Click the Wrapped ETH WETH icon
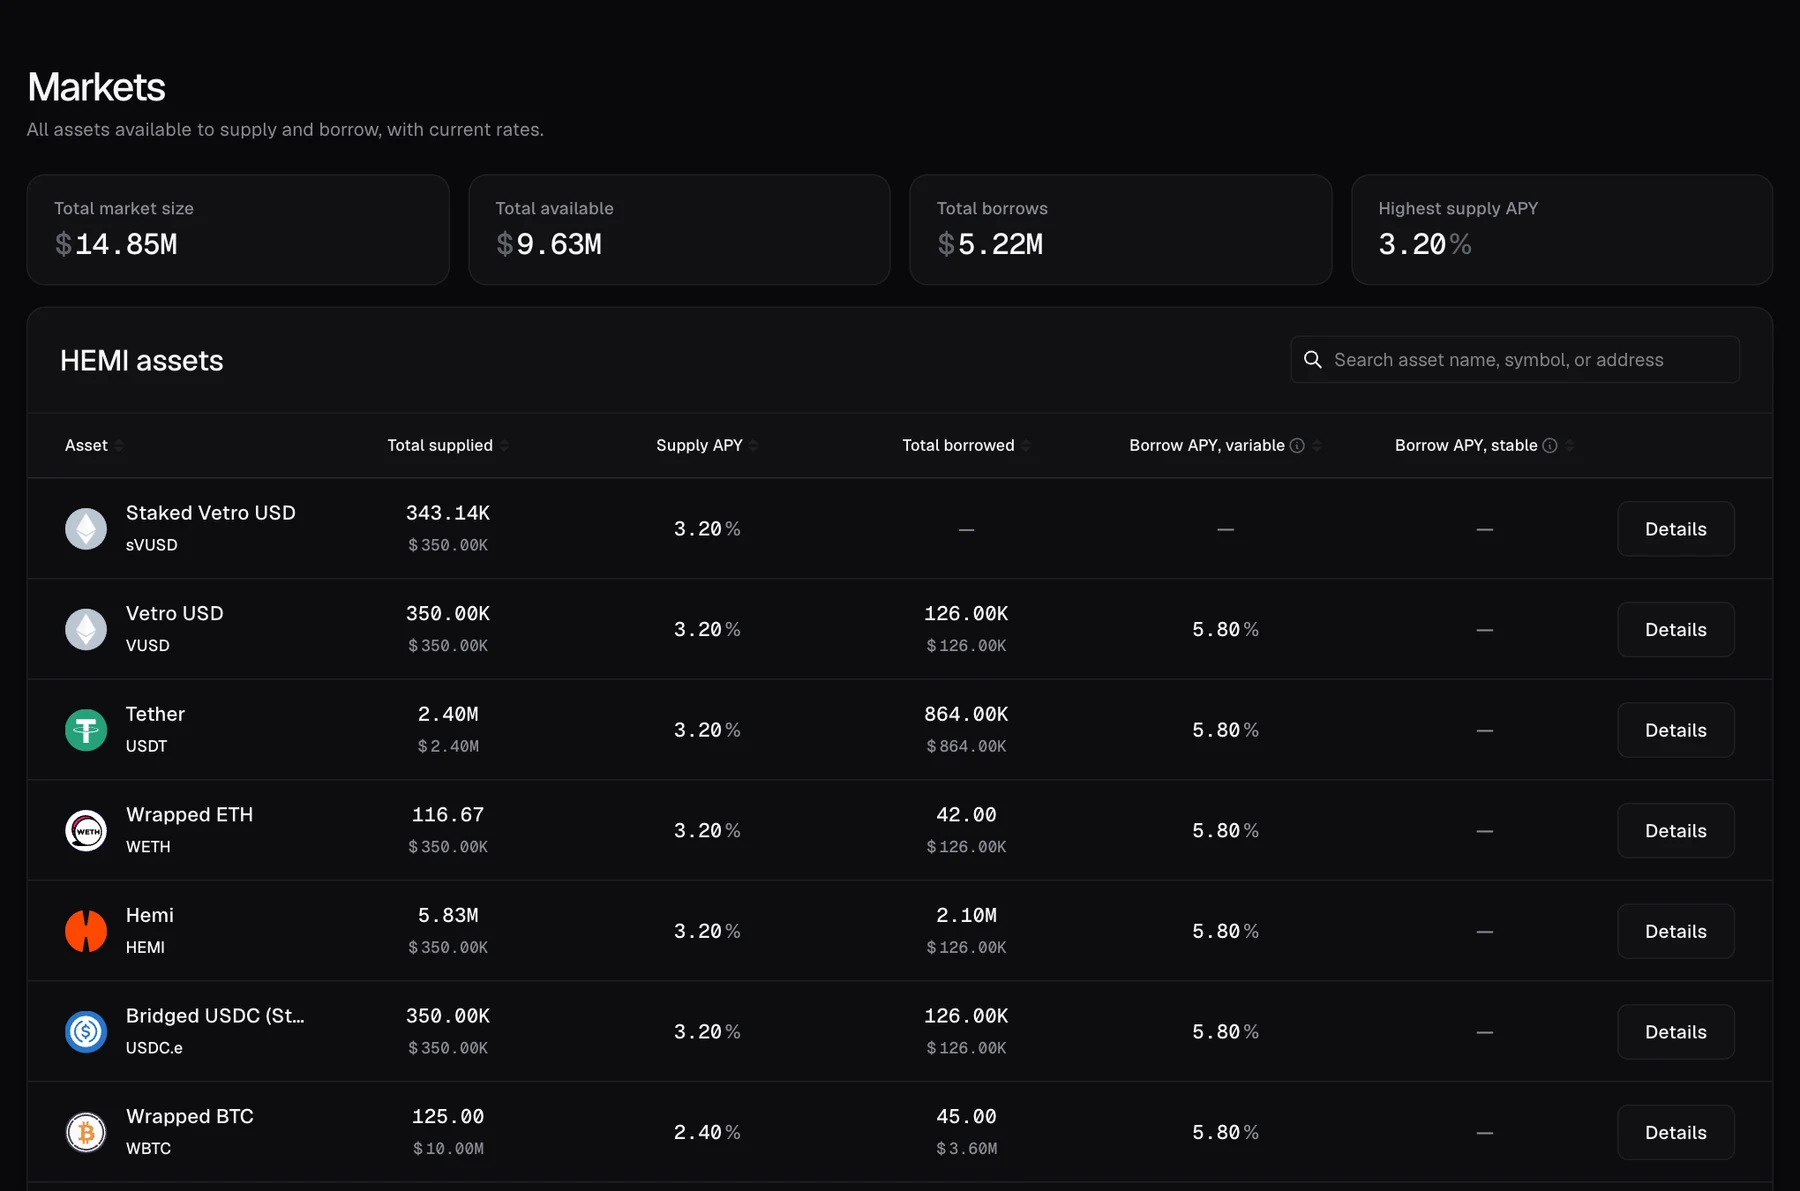Image resolution: width=1800 pixels, height=1191 pixels. pos(86,831)
